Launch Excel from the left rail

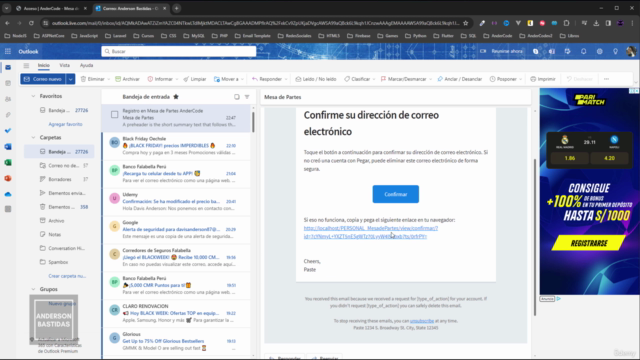(x=8, y=162)
